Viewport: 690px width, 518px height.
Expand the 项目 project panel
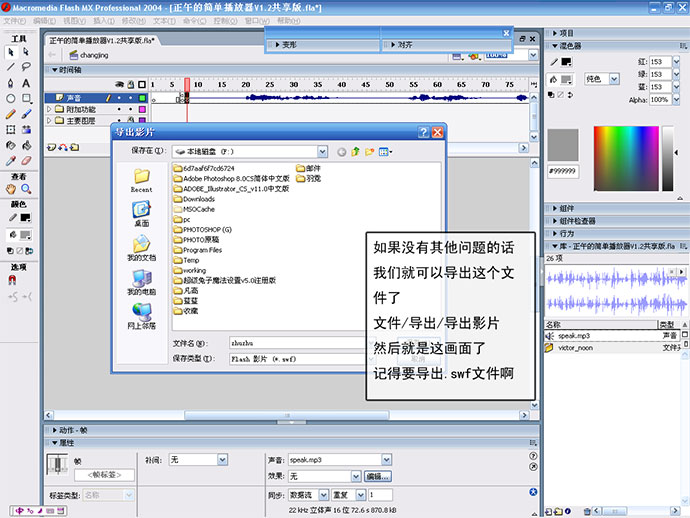[x=555, y=33]
